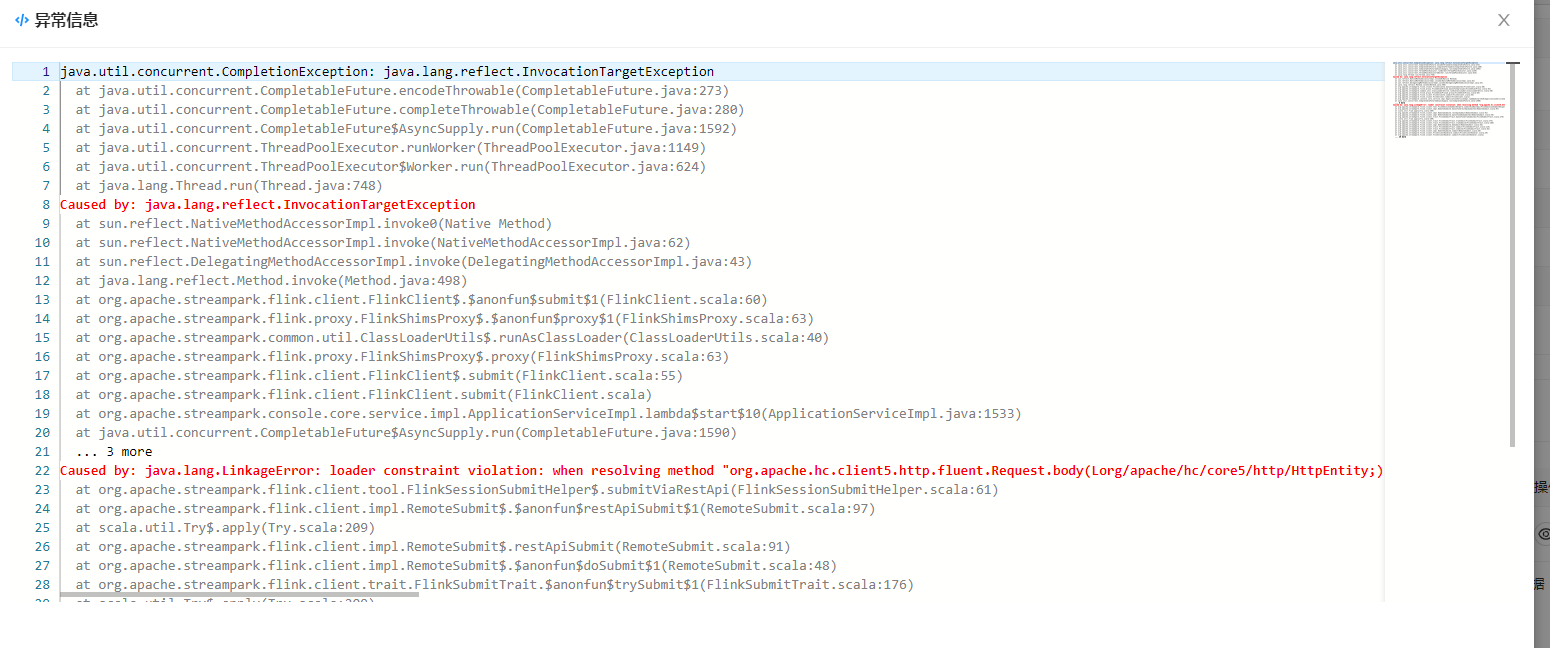Select line 1 CompletionException text
The height and width of the screenshot is (648, 1550).
[387, 72]
